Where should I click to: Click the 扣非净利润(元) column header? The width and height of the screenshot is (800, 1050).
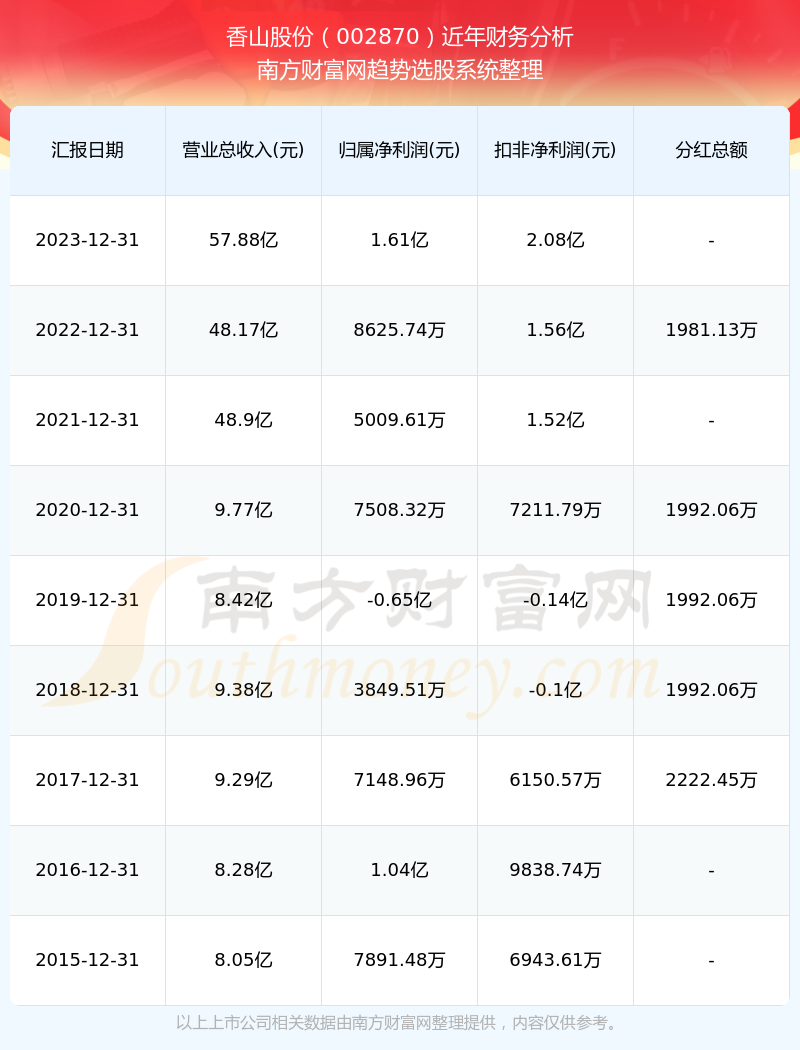[x=556, y=150]
